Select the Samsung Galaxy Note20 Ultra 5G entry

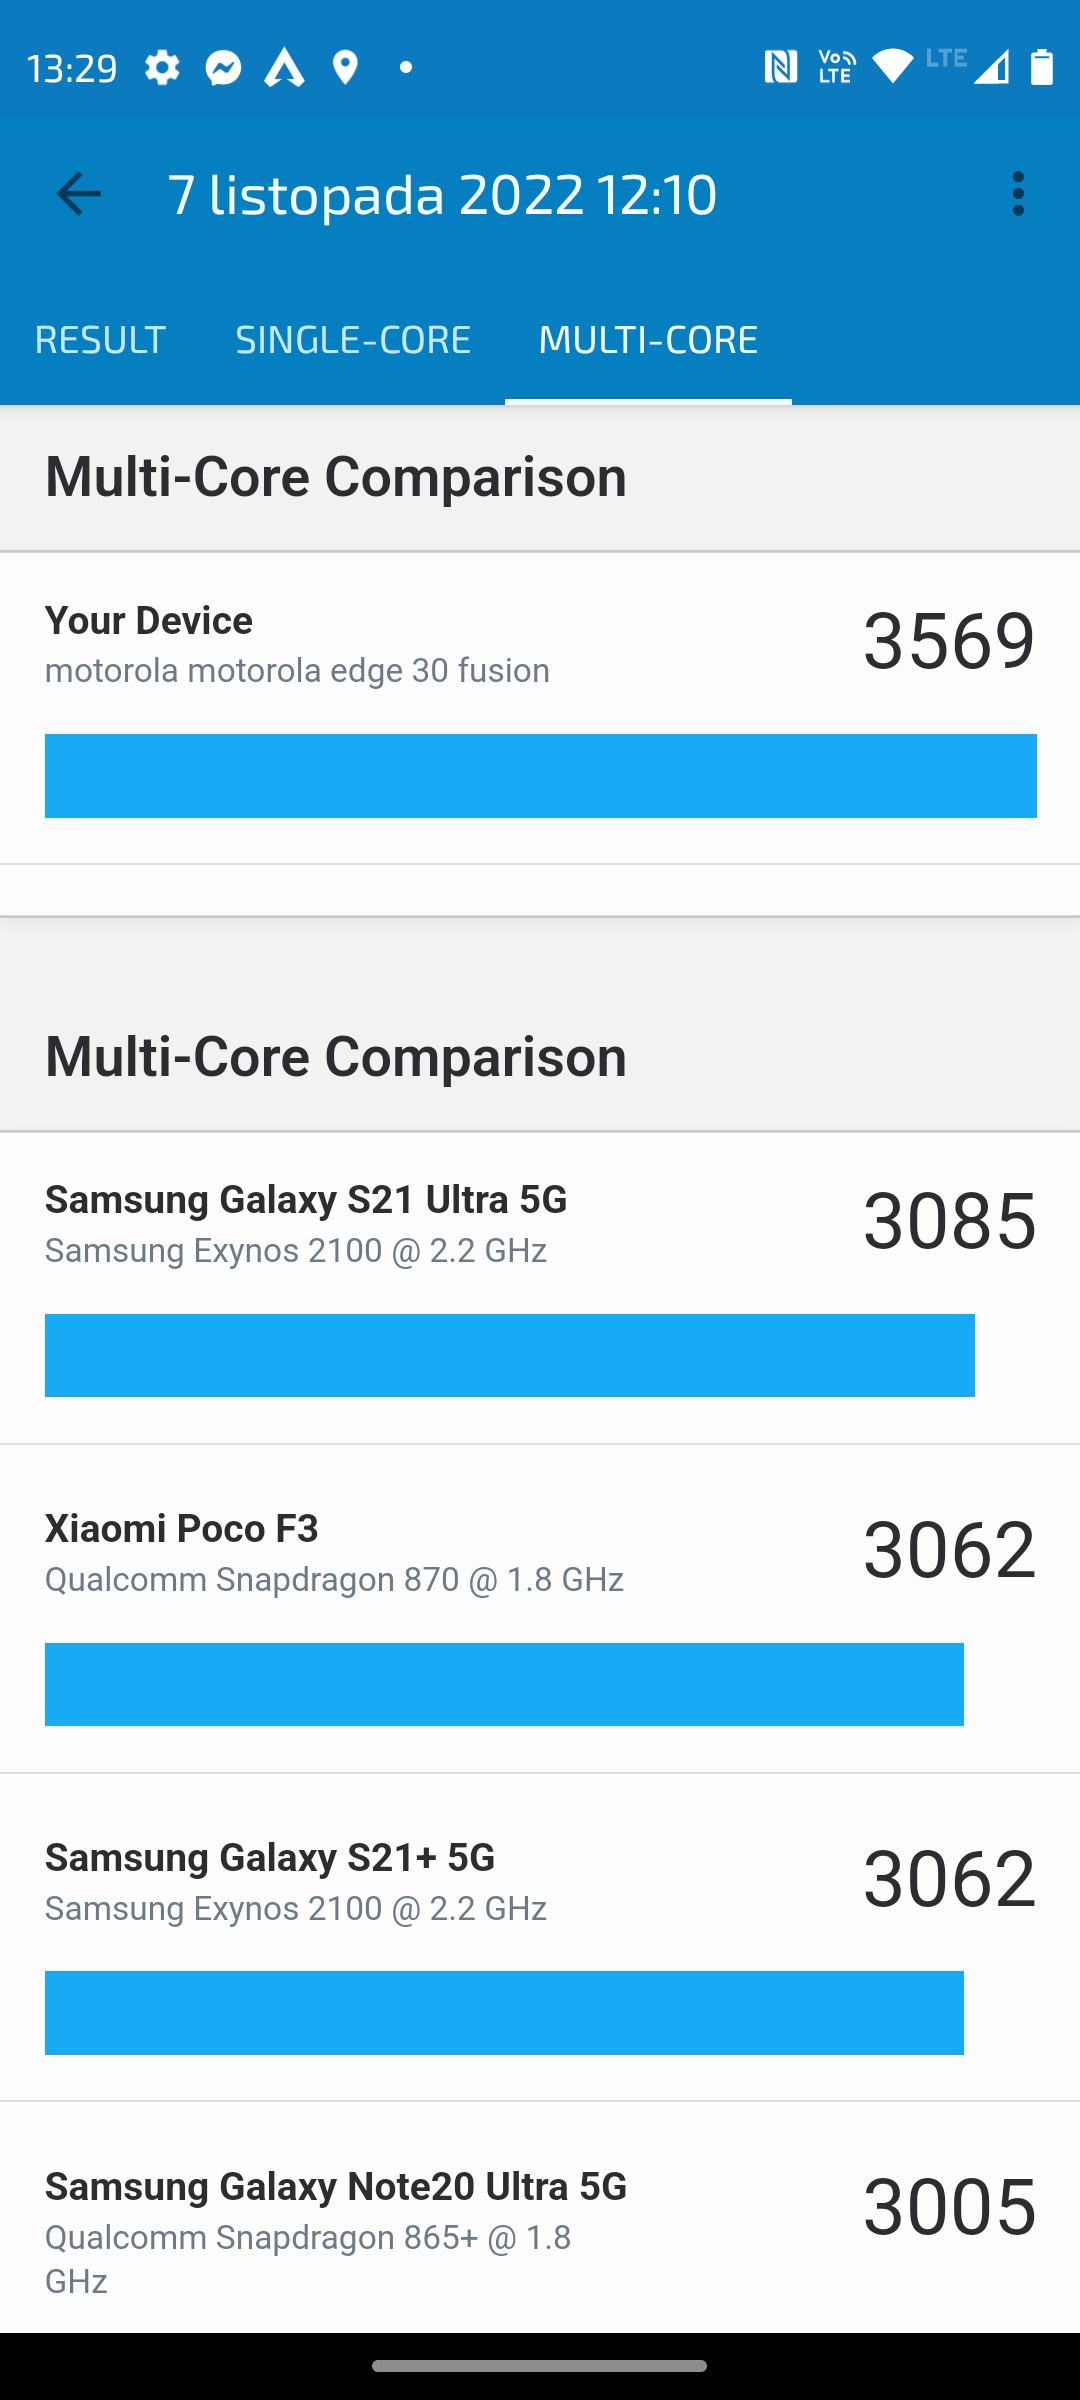pos(540,2218)
